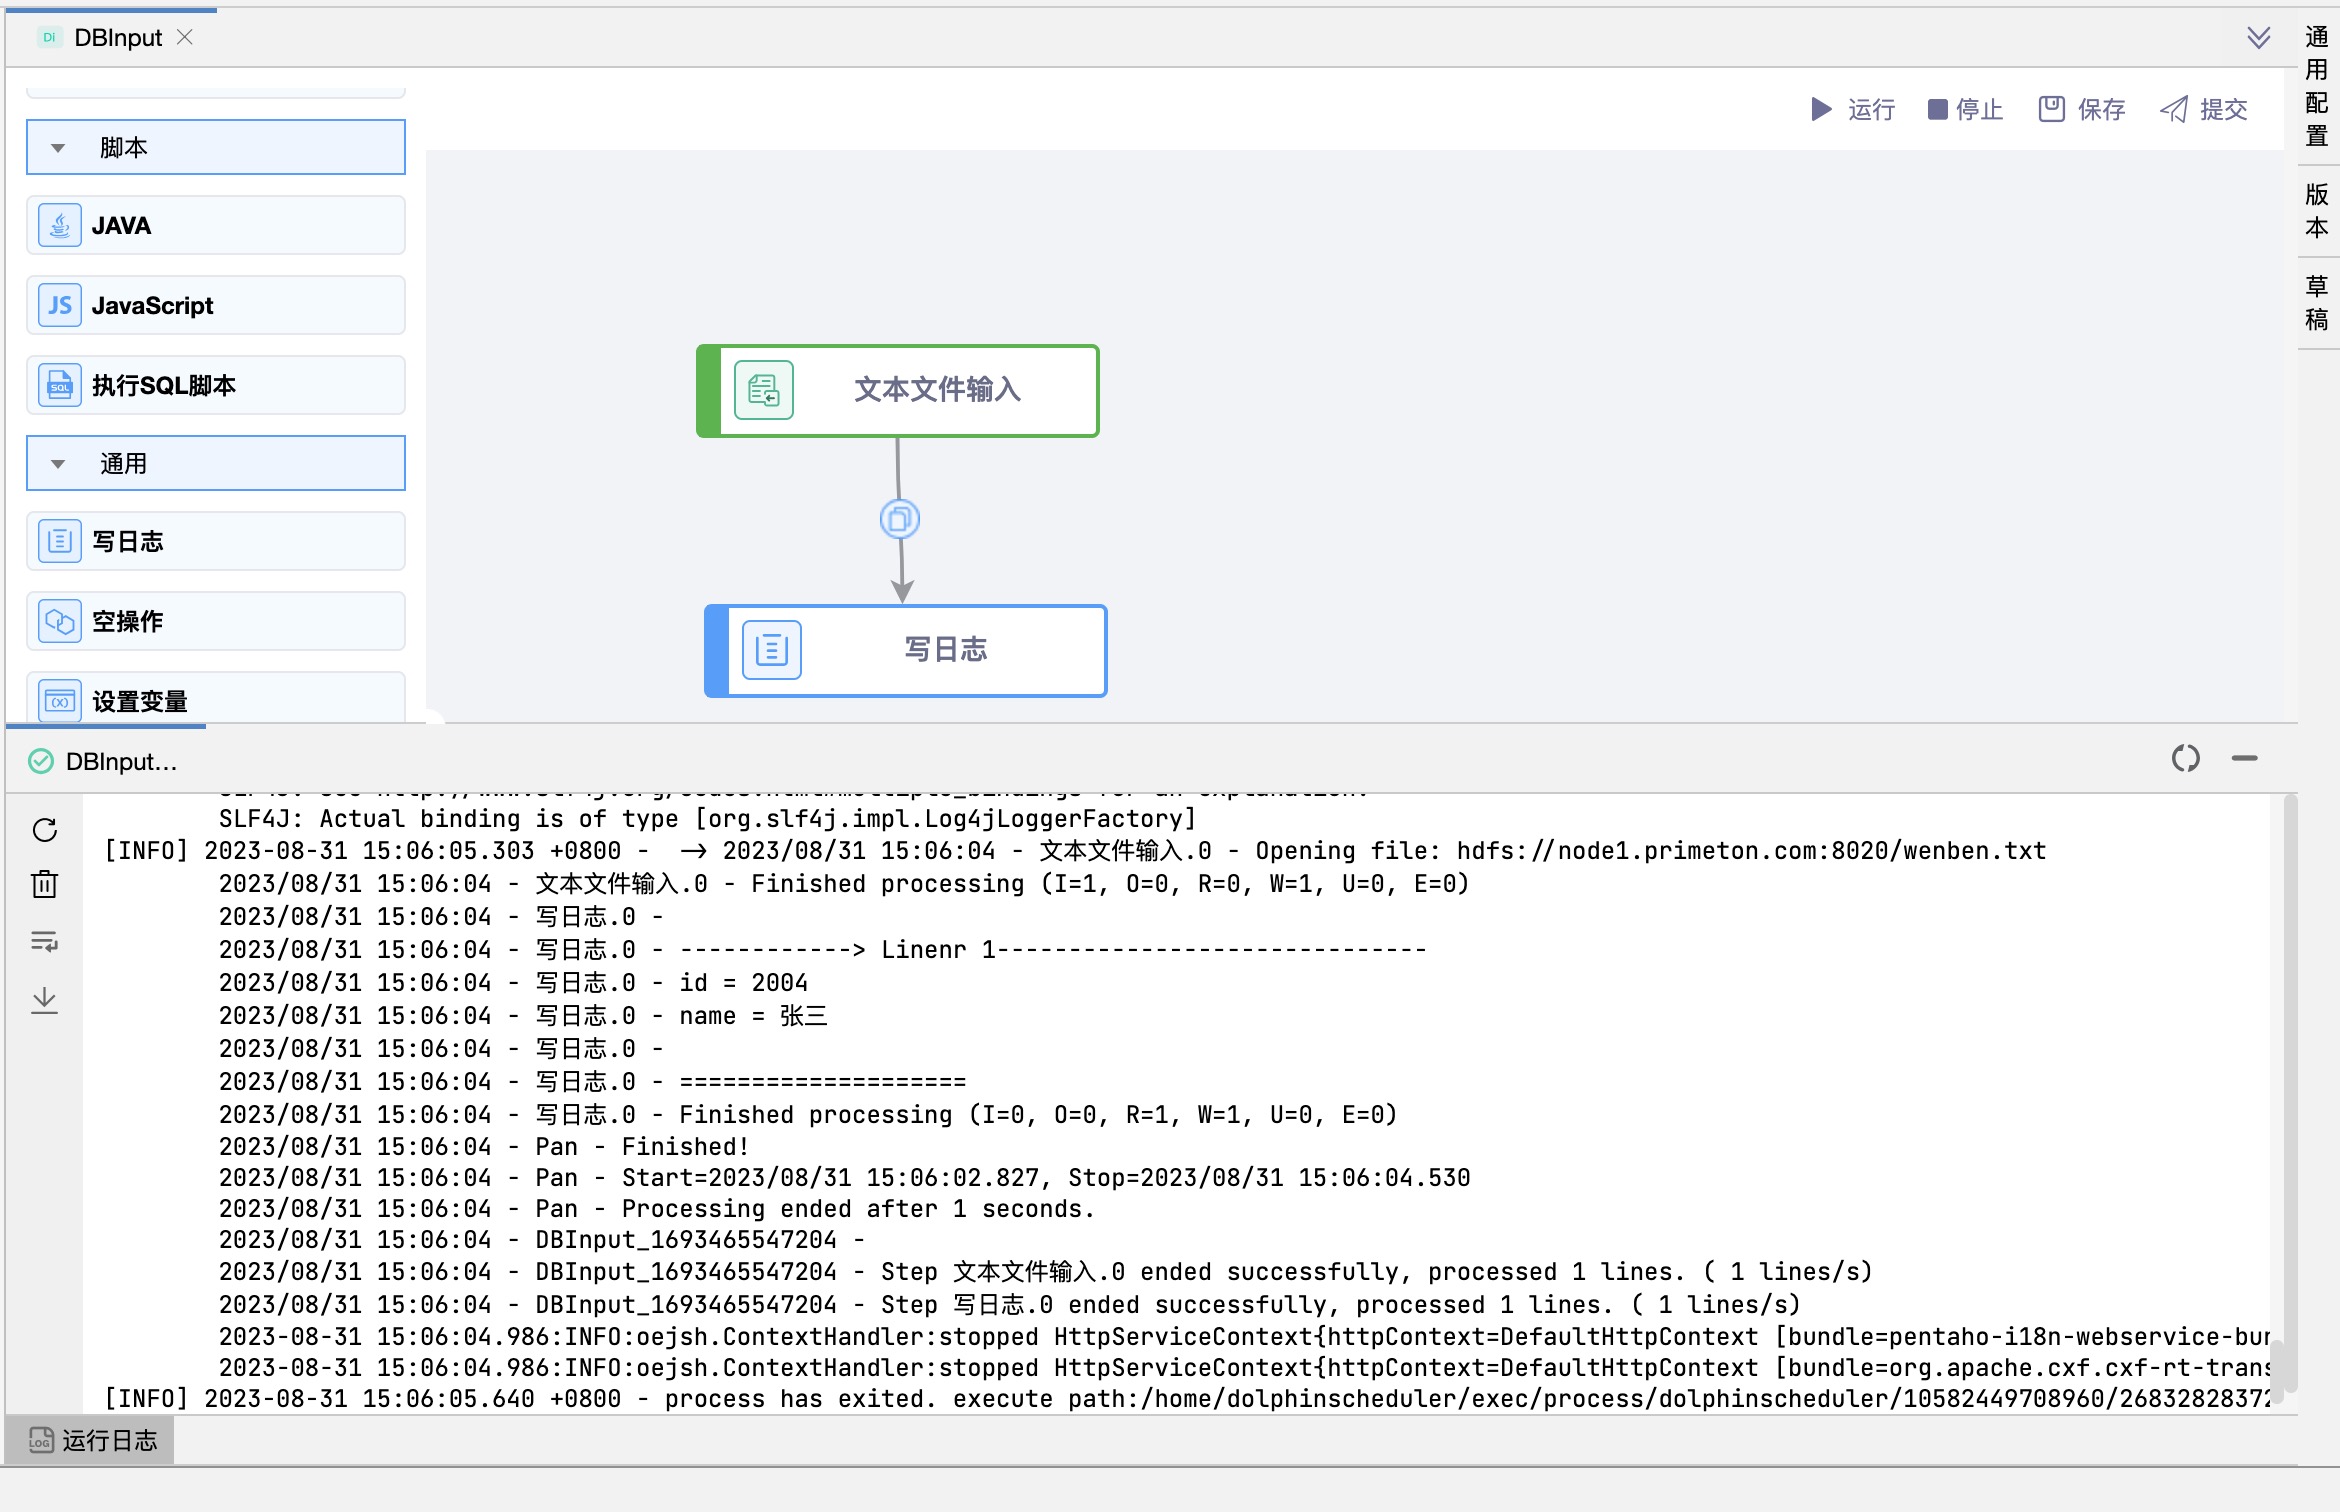Click the Submit (提交) paper-plane icon
This screenshot has width=2340, height=1512.
(x=2173, y=109)
